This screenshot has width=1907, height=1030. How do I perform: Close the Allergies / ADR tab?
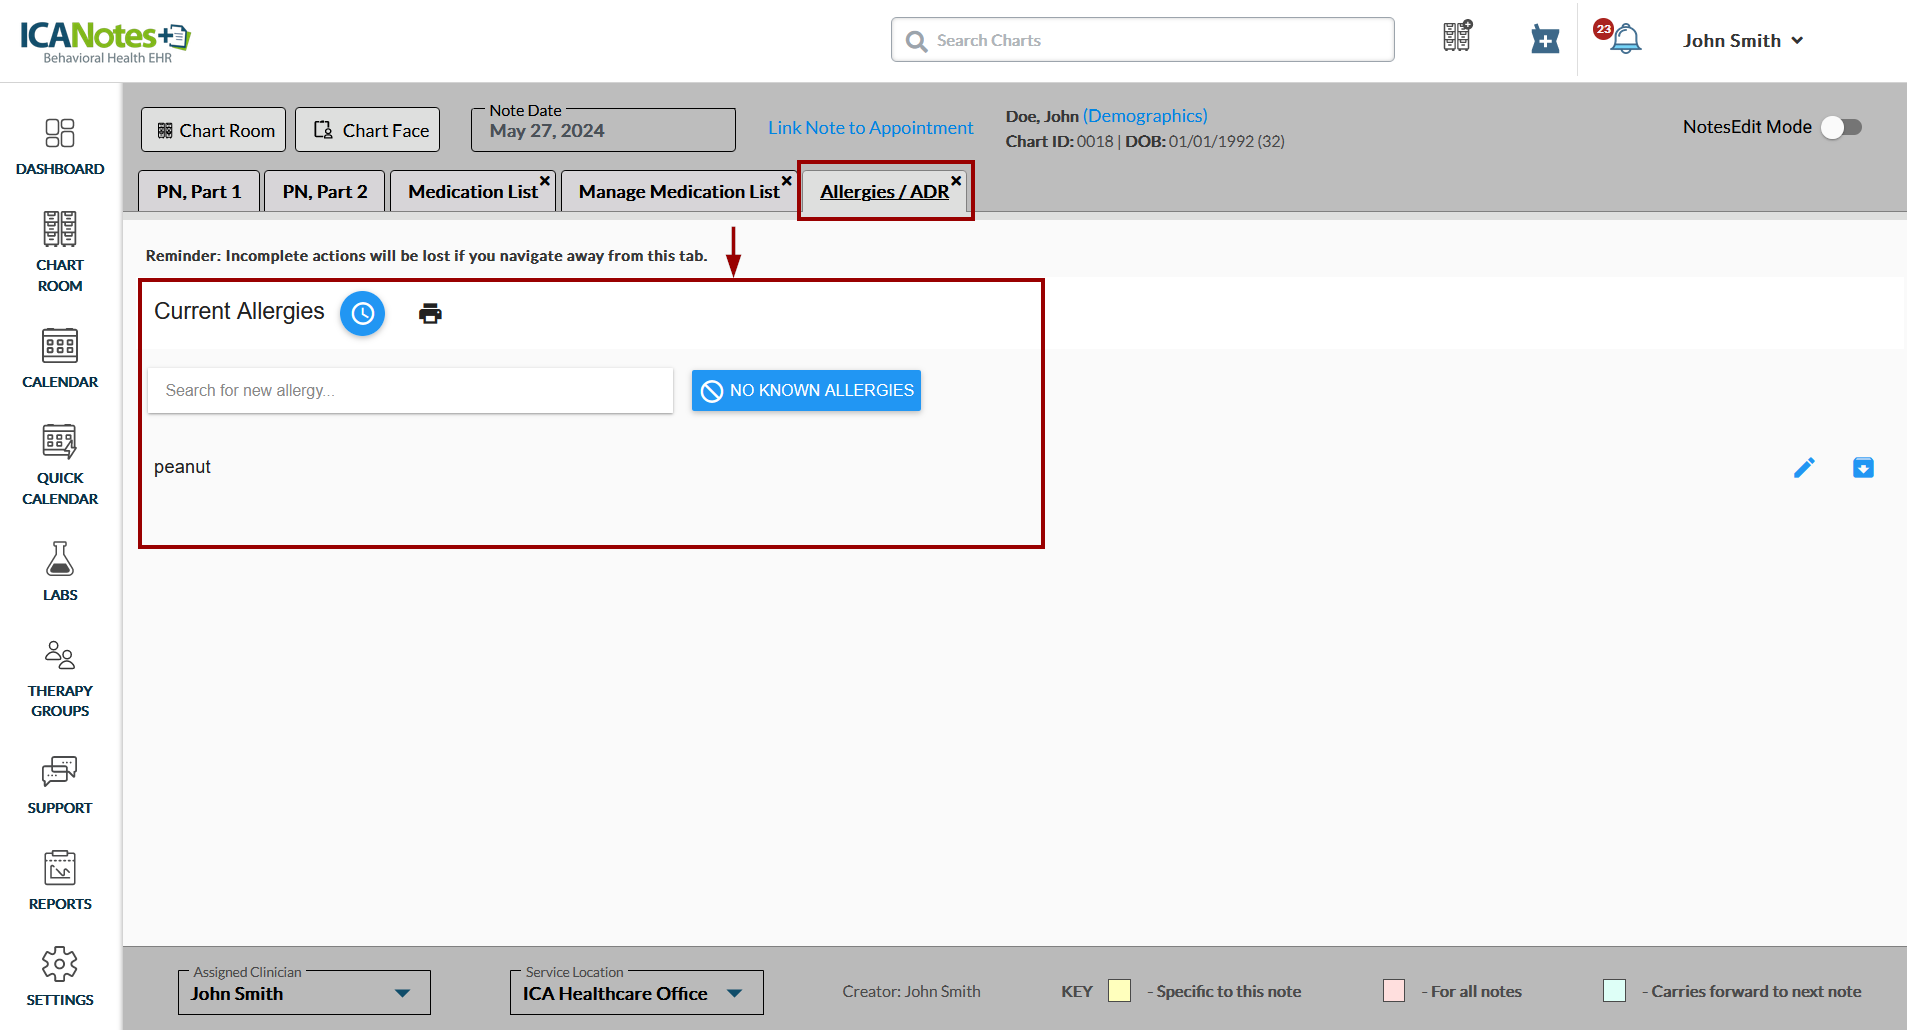click(x=956, y=181)
